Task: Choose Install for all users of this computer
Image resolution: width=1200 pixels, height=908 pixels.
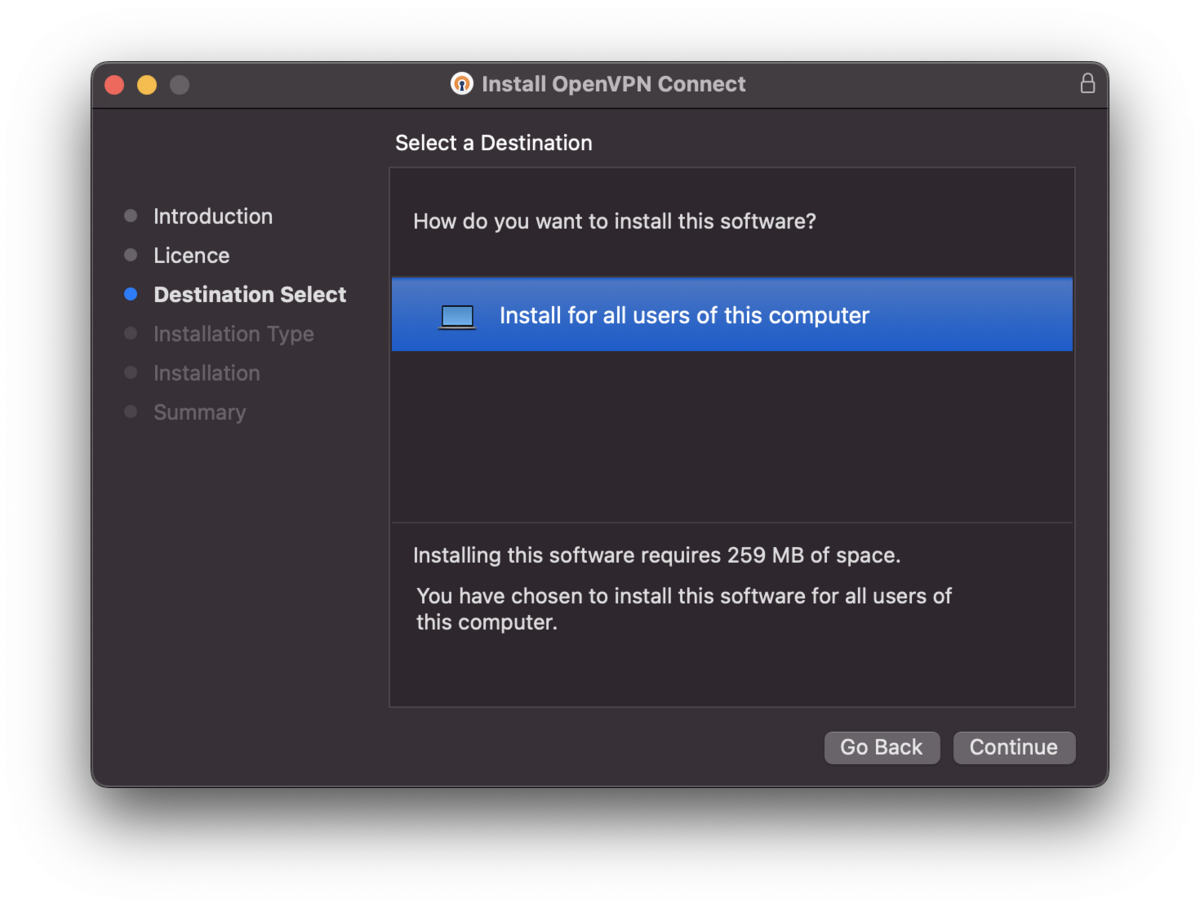Action: 684,316
